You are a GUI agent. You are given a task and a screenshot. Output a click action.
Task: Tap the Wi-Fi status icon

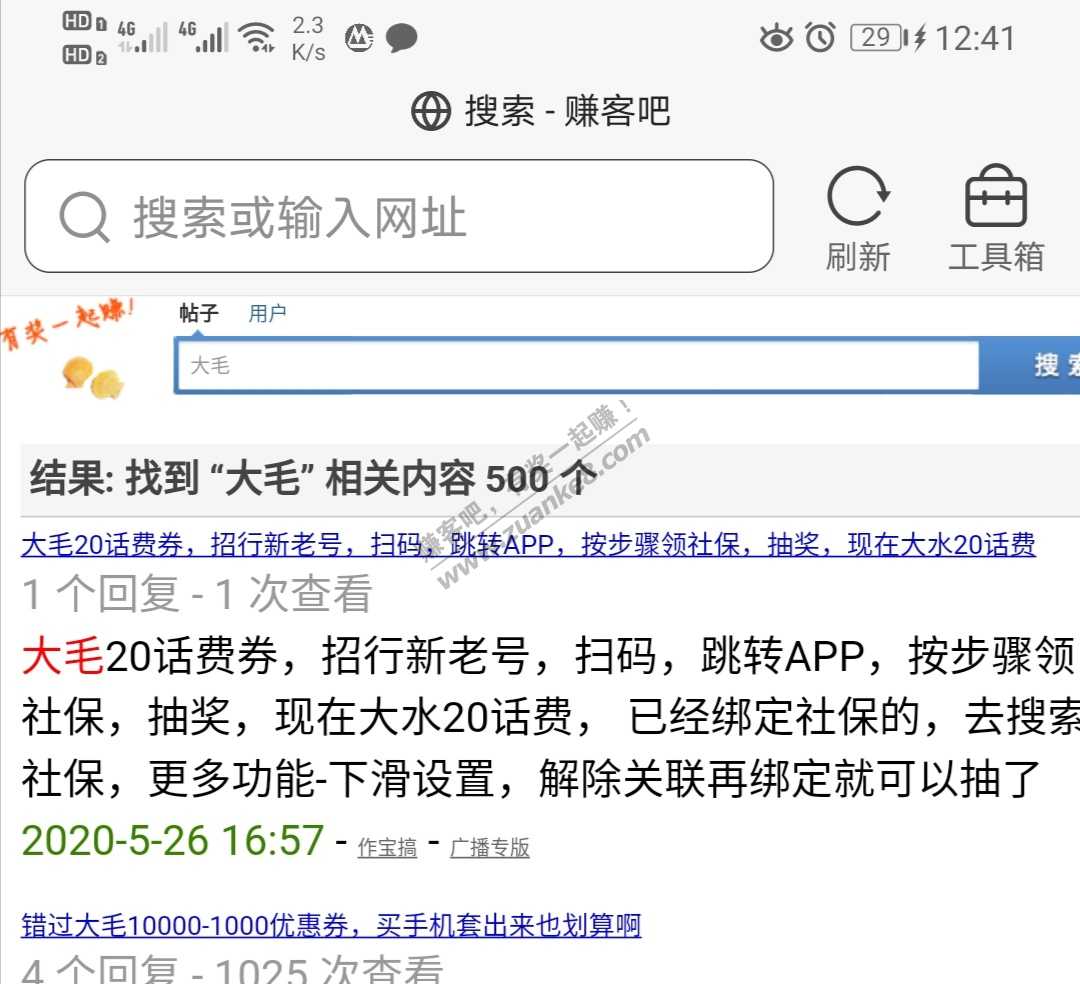[258, 38]
